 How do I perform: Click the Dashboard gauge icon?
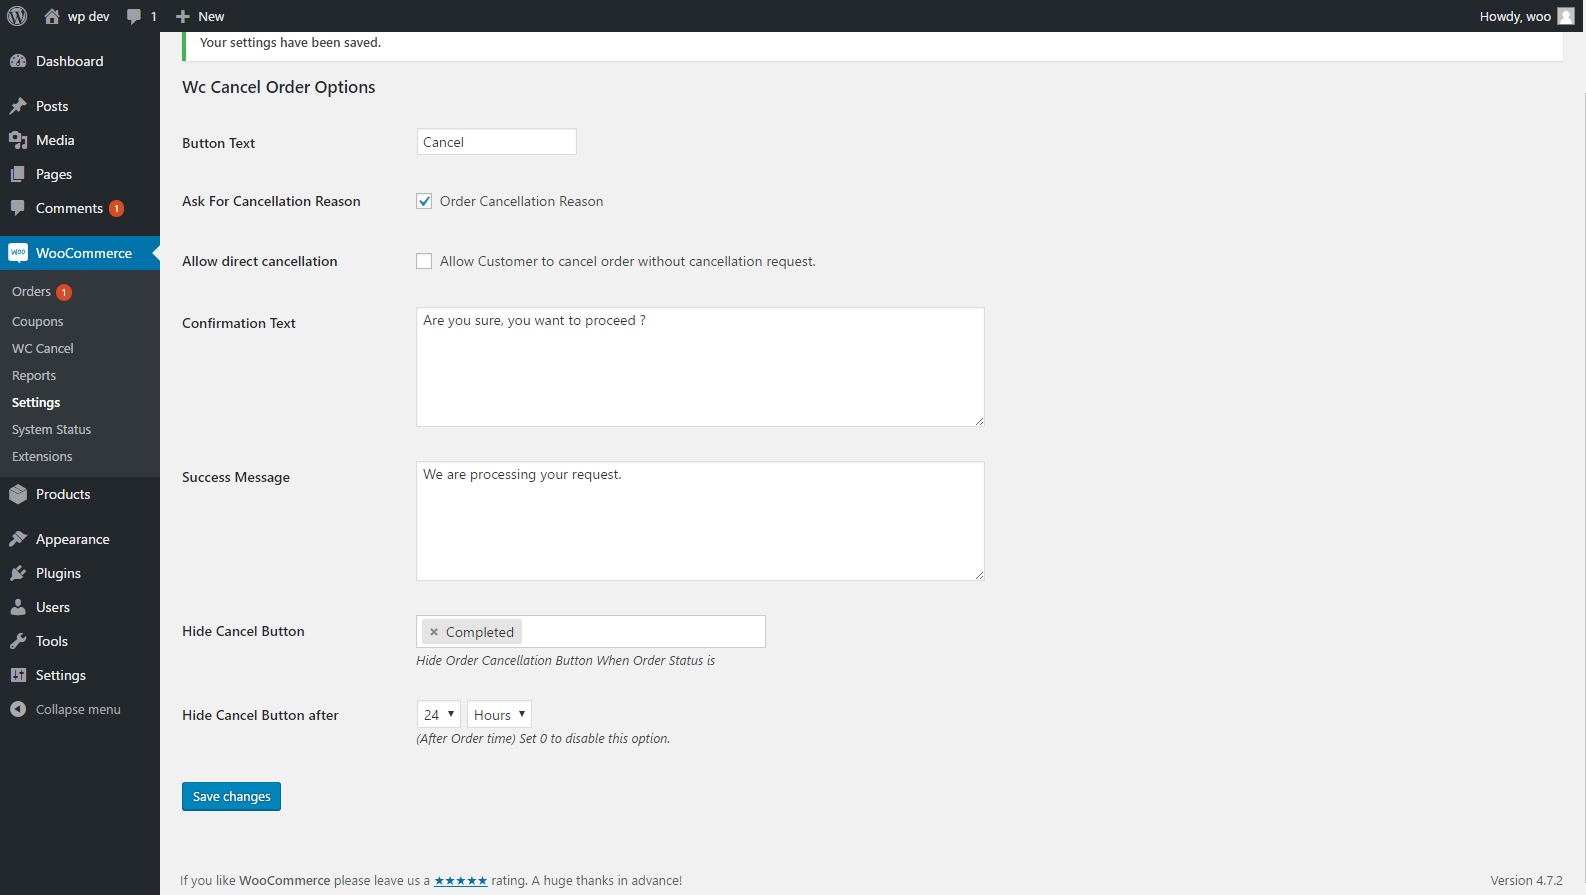click(x=18, y=61)
